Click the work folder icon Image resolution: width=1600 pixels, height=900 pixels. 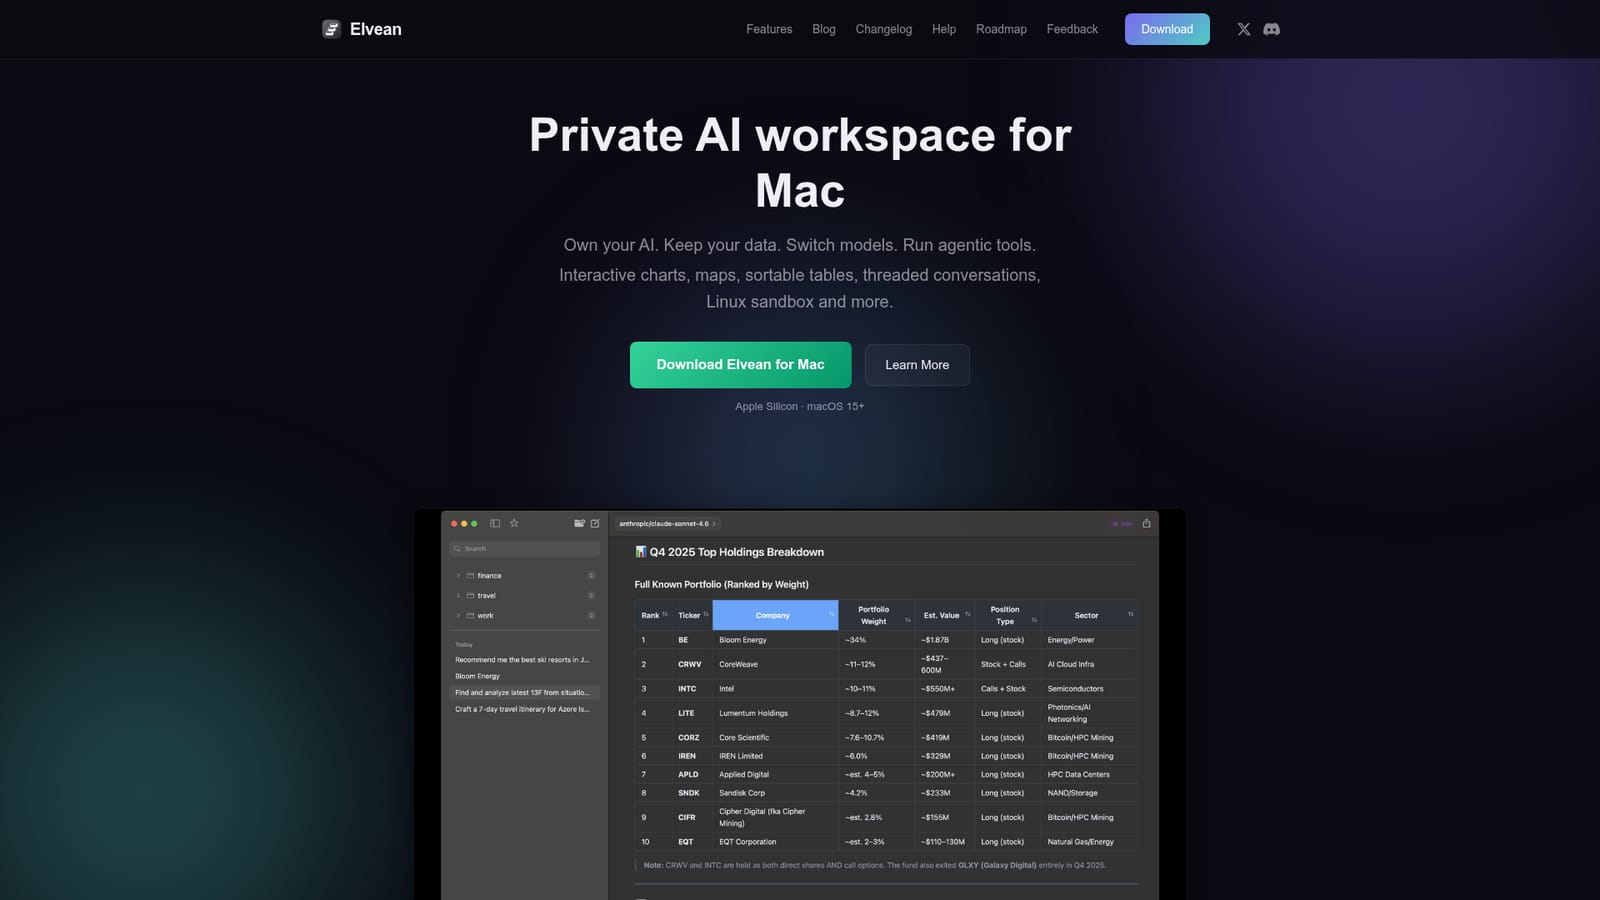tap(470, 616)
